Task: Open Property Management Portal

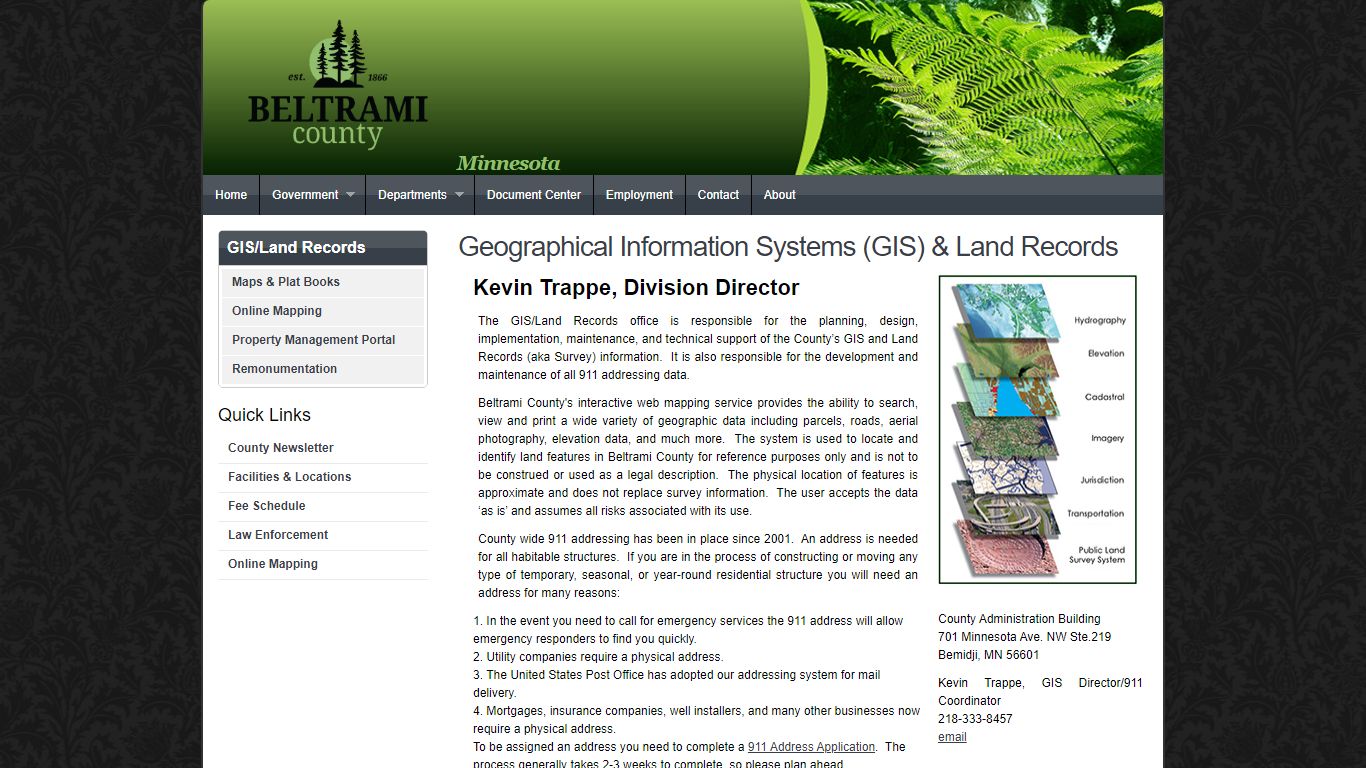Action: (x=323, y=340)
